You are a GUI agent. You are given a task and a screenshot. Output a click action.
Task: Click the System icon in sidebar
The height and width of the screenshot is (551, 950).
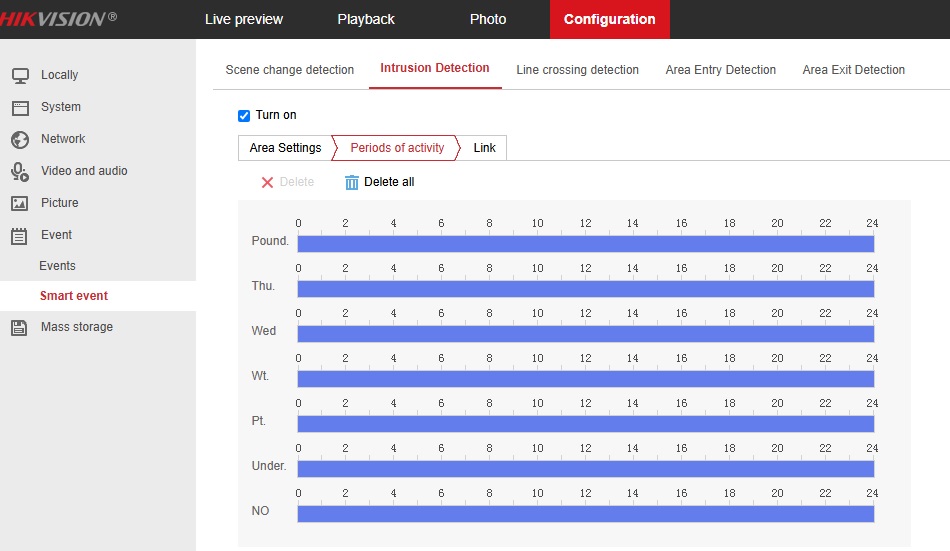[20, 107]
